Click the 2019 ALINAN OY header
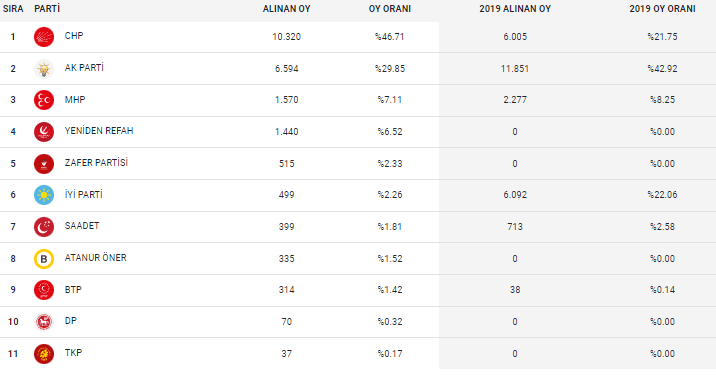This screenshot has width=716, height=380. pos(515,9)
